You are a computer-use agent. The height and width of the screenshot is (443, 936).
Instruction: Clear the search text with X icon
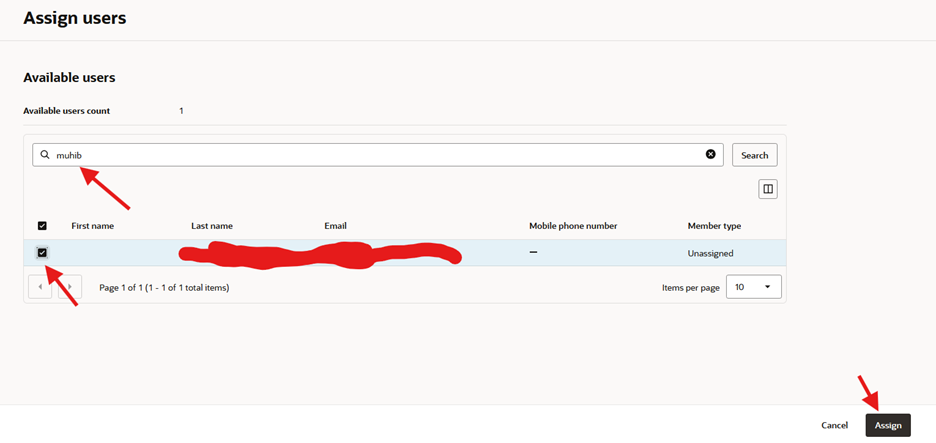click(711, 154)
